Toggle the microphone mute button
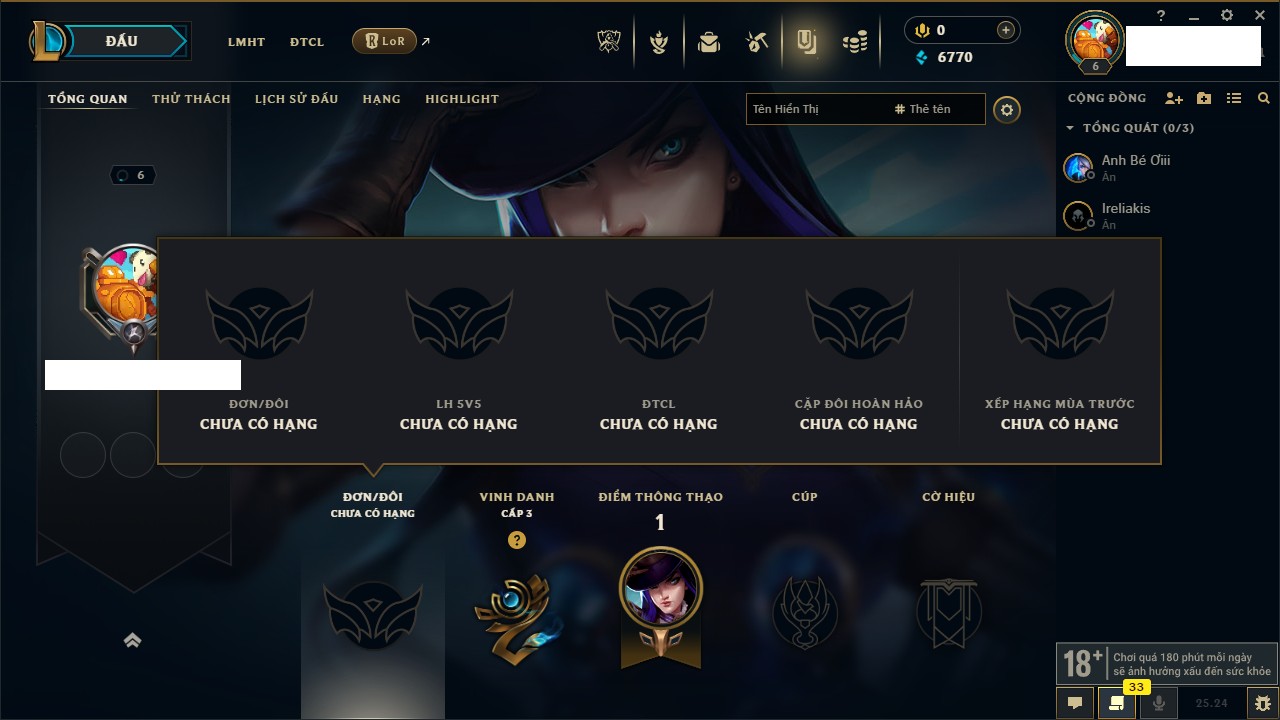This screenshot has width=1280, height=720. (x=1159, y=703)
